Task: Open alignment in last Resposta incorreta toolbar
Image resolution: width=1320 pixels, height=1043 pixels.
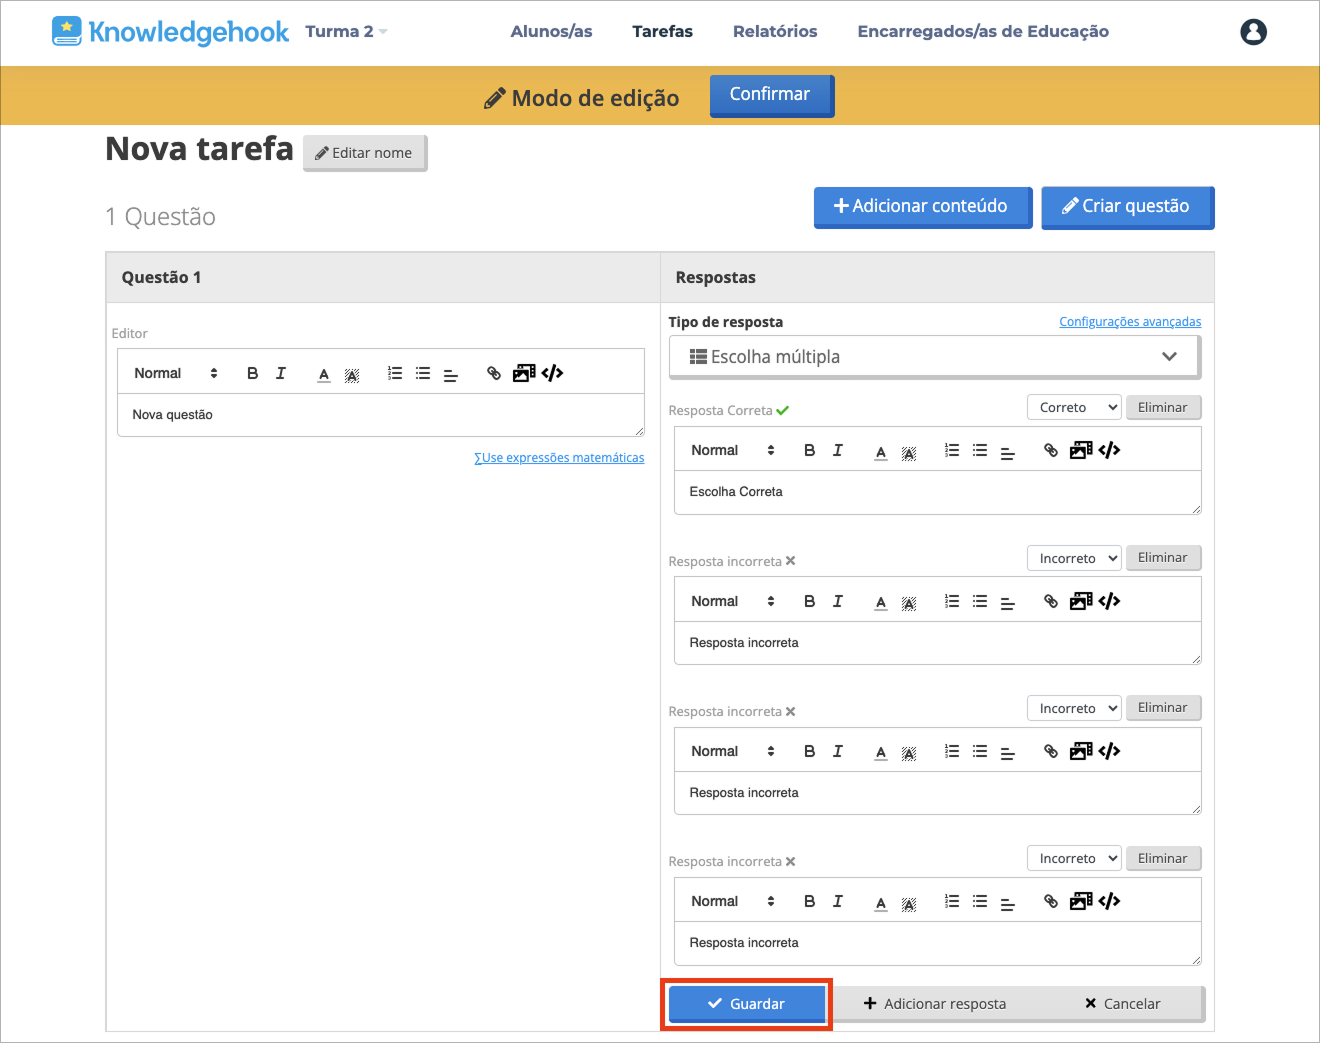Action: (1008, 902)
